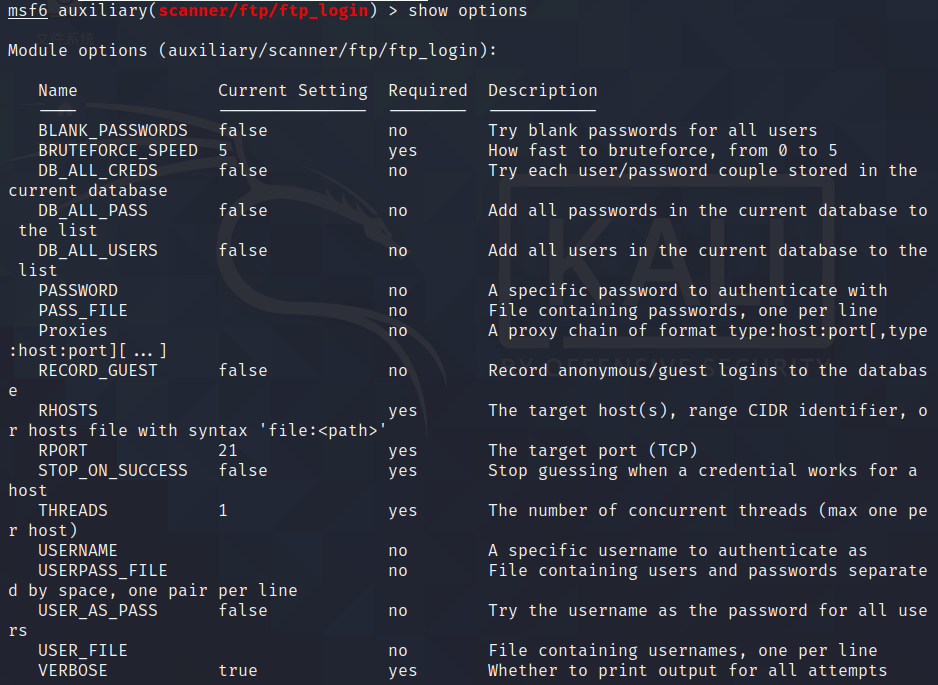Click the STOP_ON_SUCCESS false setting
938x685 pixels.
pyautogui.click(x=242, y=470)
